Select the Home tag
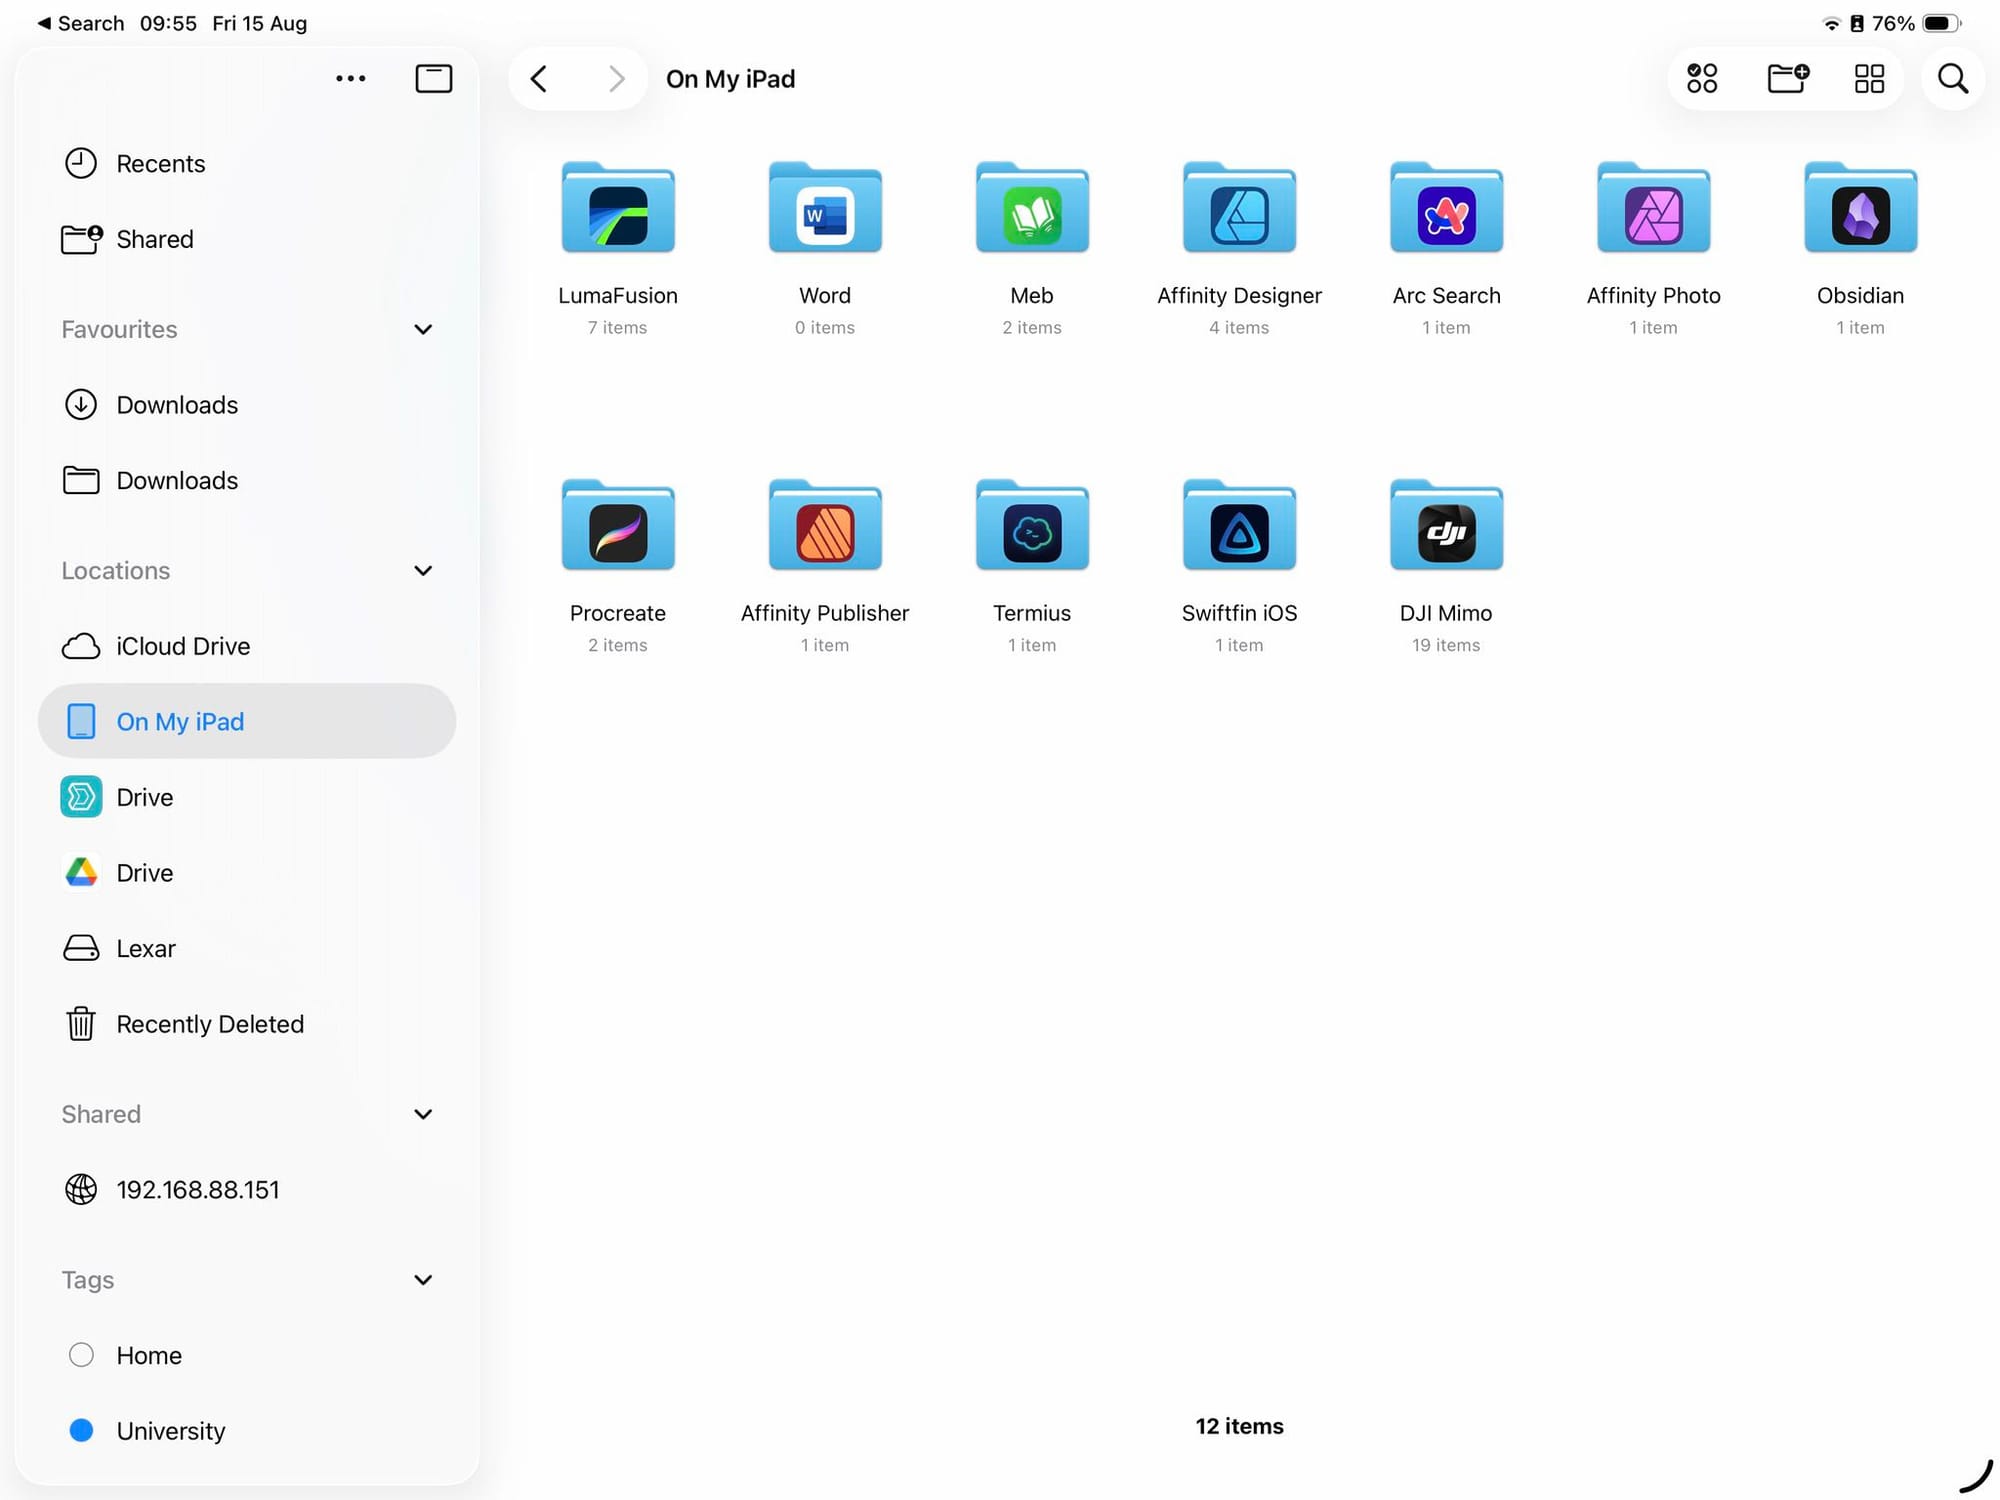This screenshot has height=1500, width=2000. (247, 1355)
